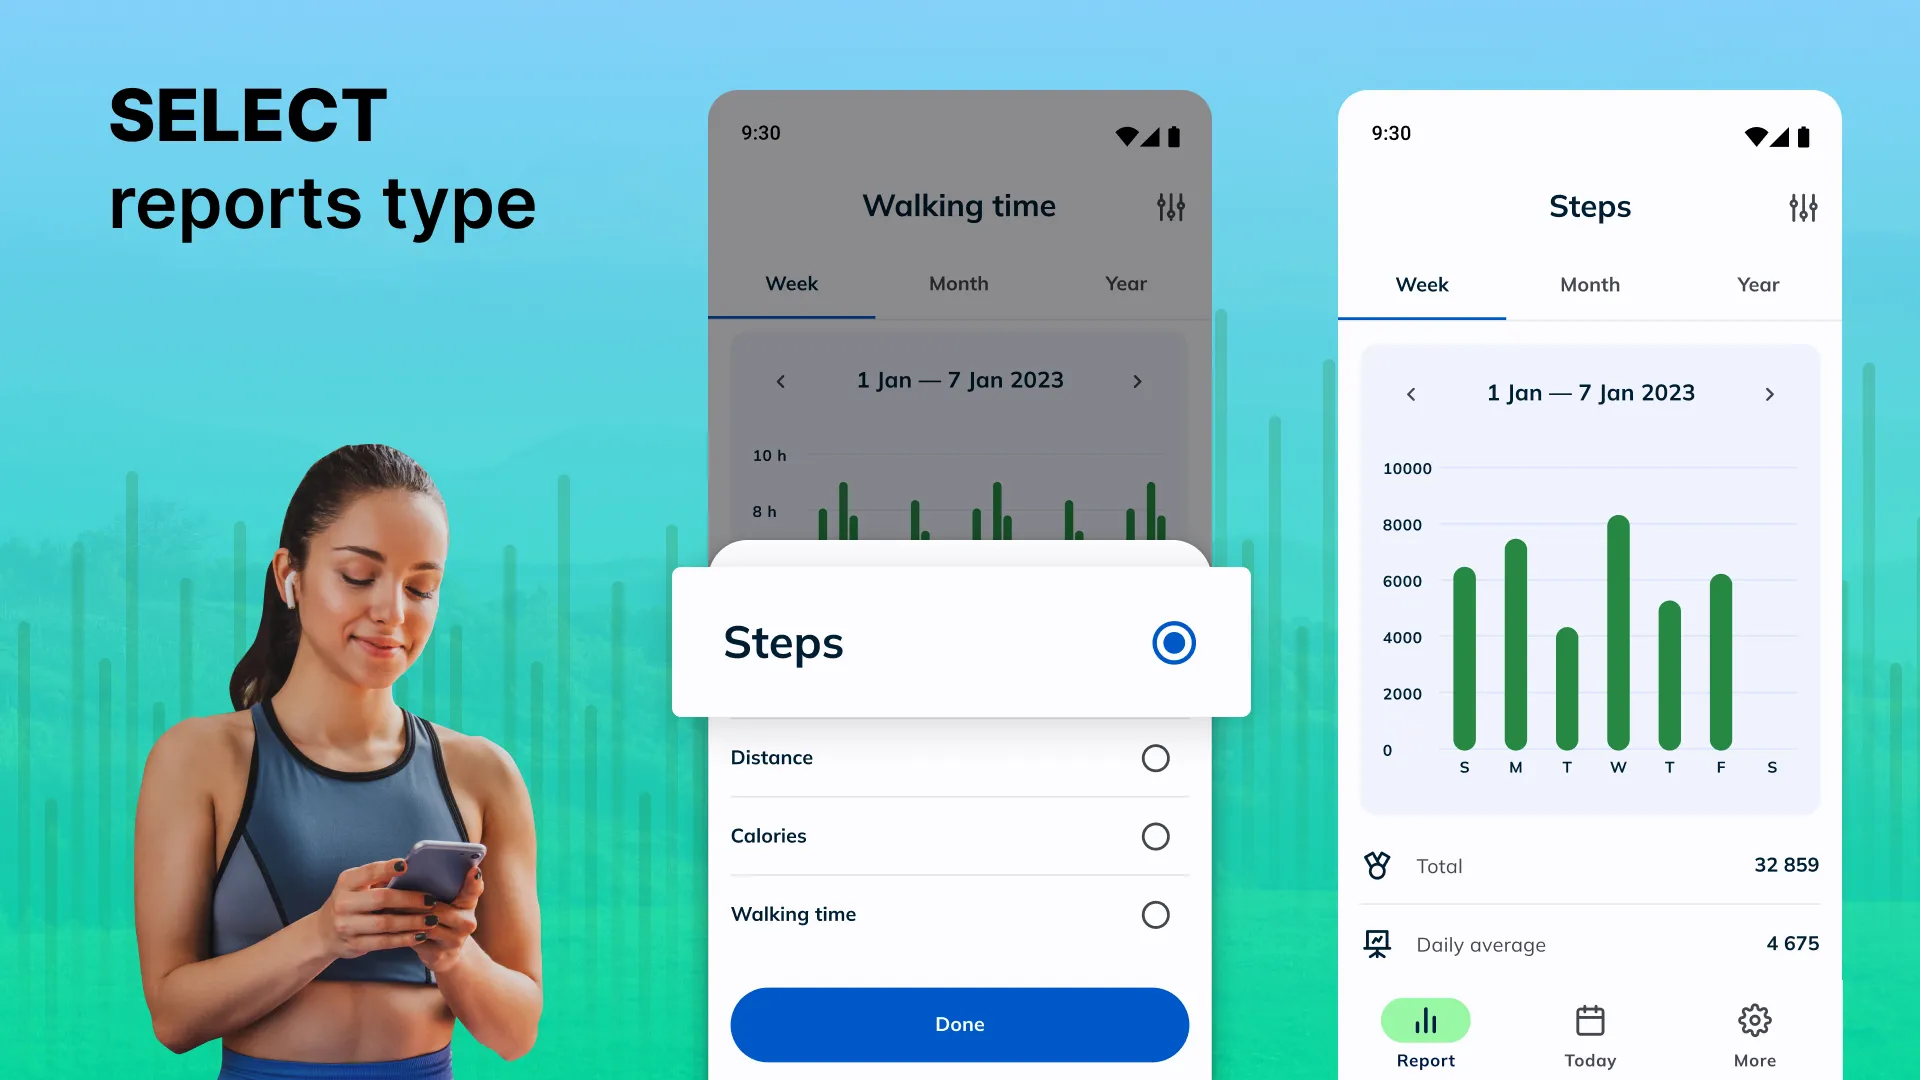1920x1080 pixels.
Task: Click the total steps medal icon
Action: [x=1375, y=865]
